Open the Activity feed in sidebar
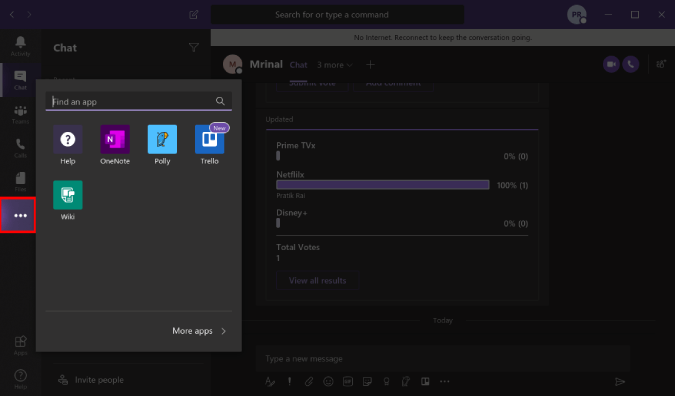 pos(20,46)
